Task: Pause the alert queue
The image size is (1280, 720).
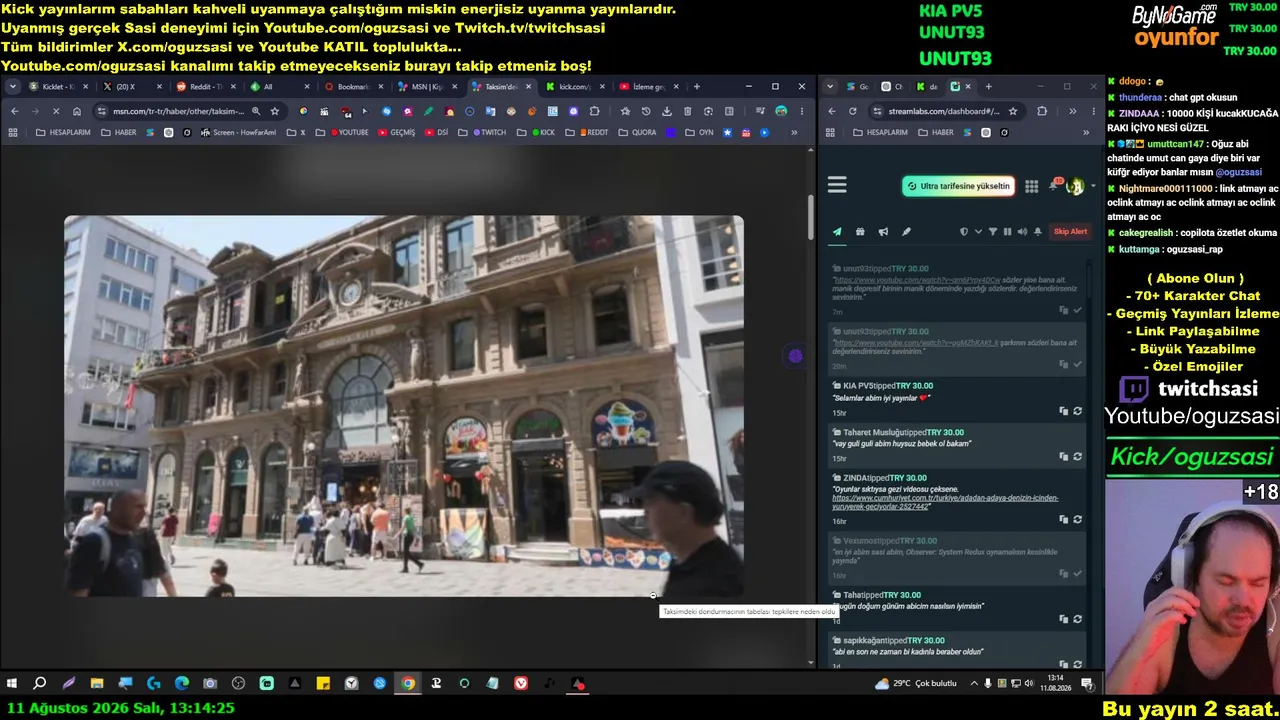Action: [x=1007, y=232]
